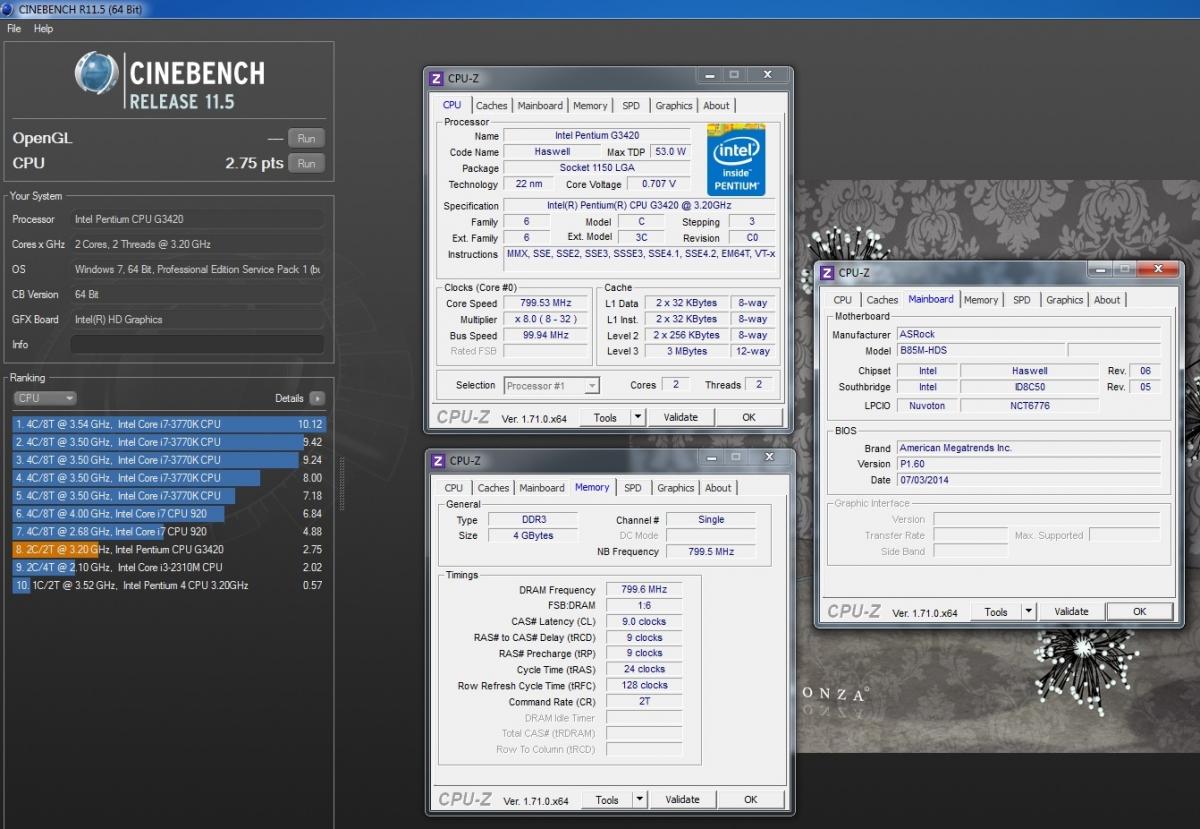Run the OpenGL benchmark
This screenshot has width=1200, height=829.
(306, 138)
